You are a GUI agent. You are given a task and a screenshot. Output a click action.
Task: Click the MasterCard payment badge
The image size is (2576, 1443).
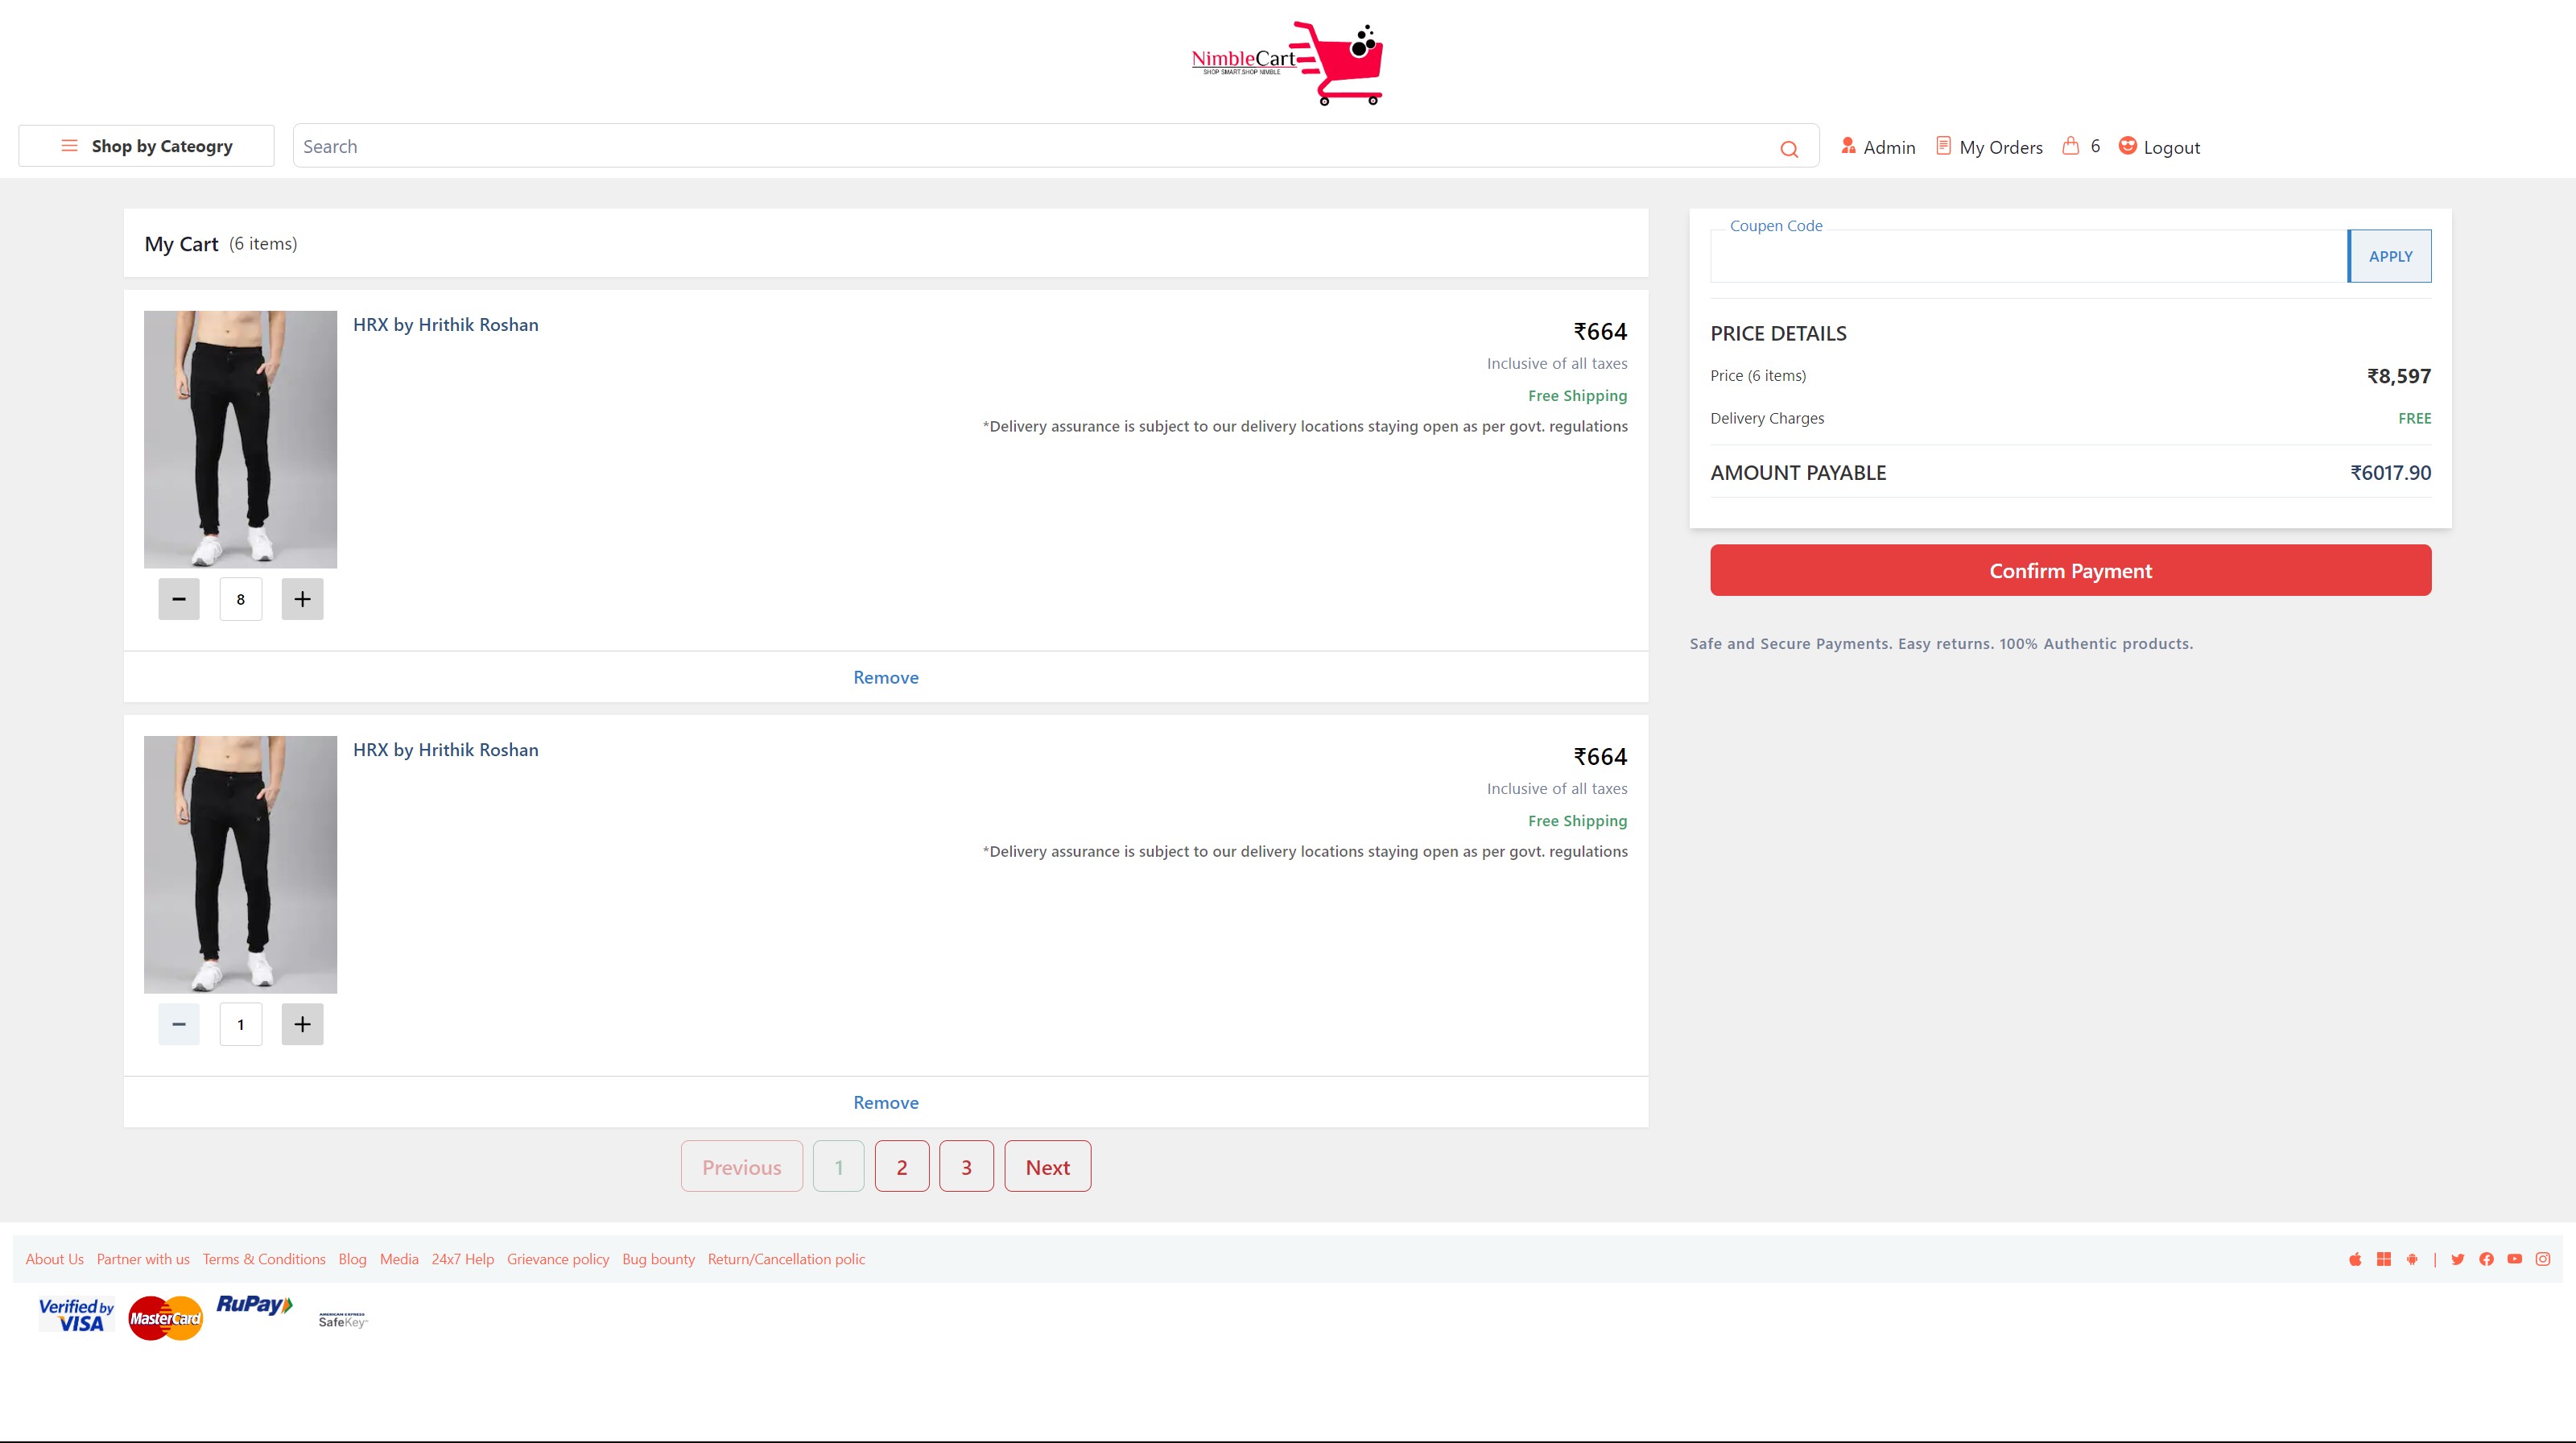tap(165, 1318)
